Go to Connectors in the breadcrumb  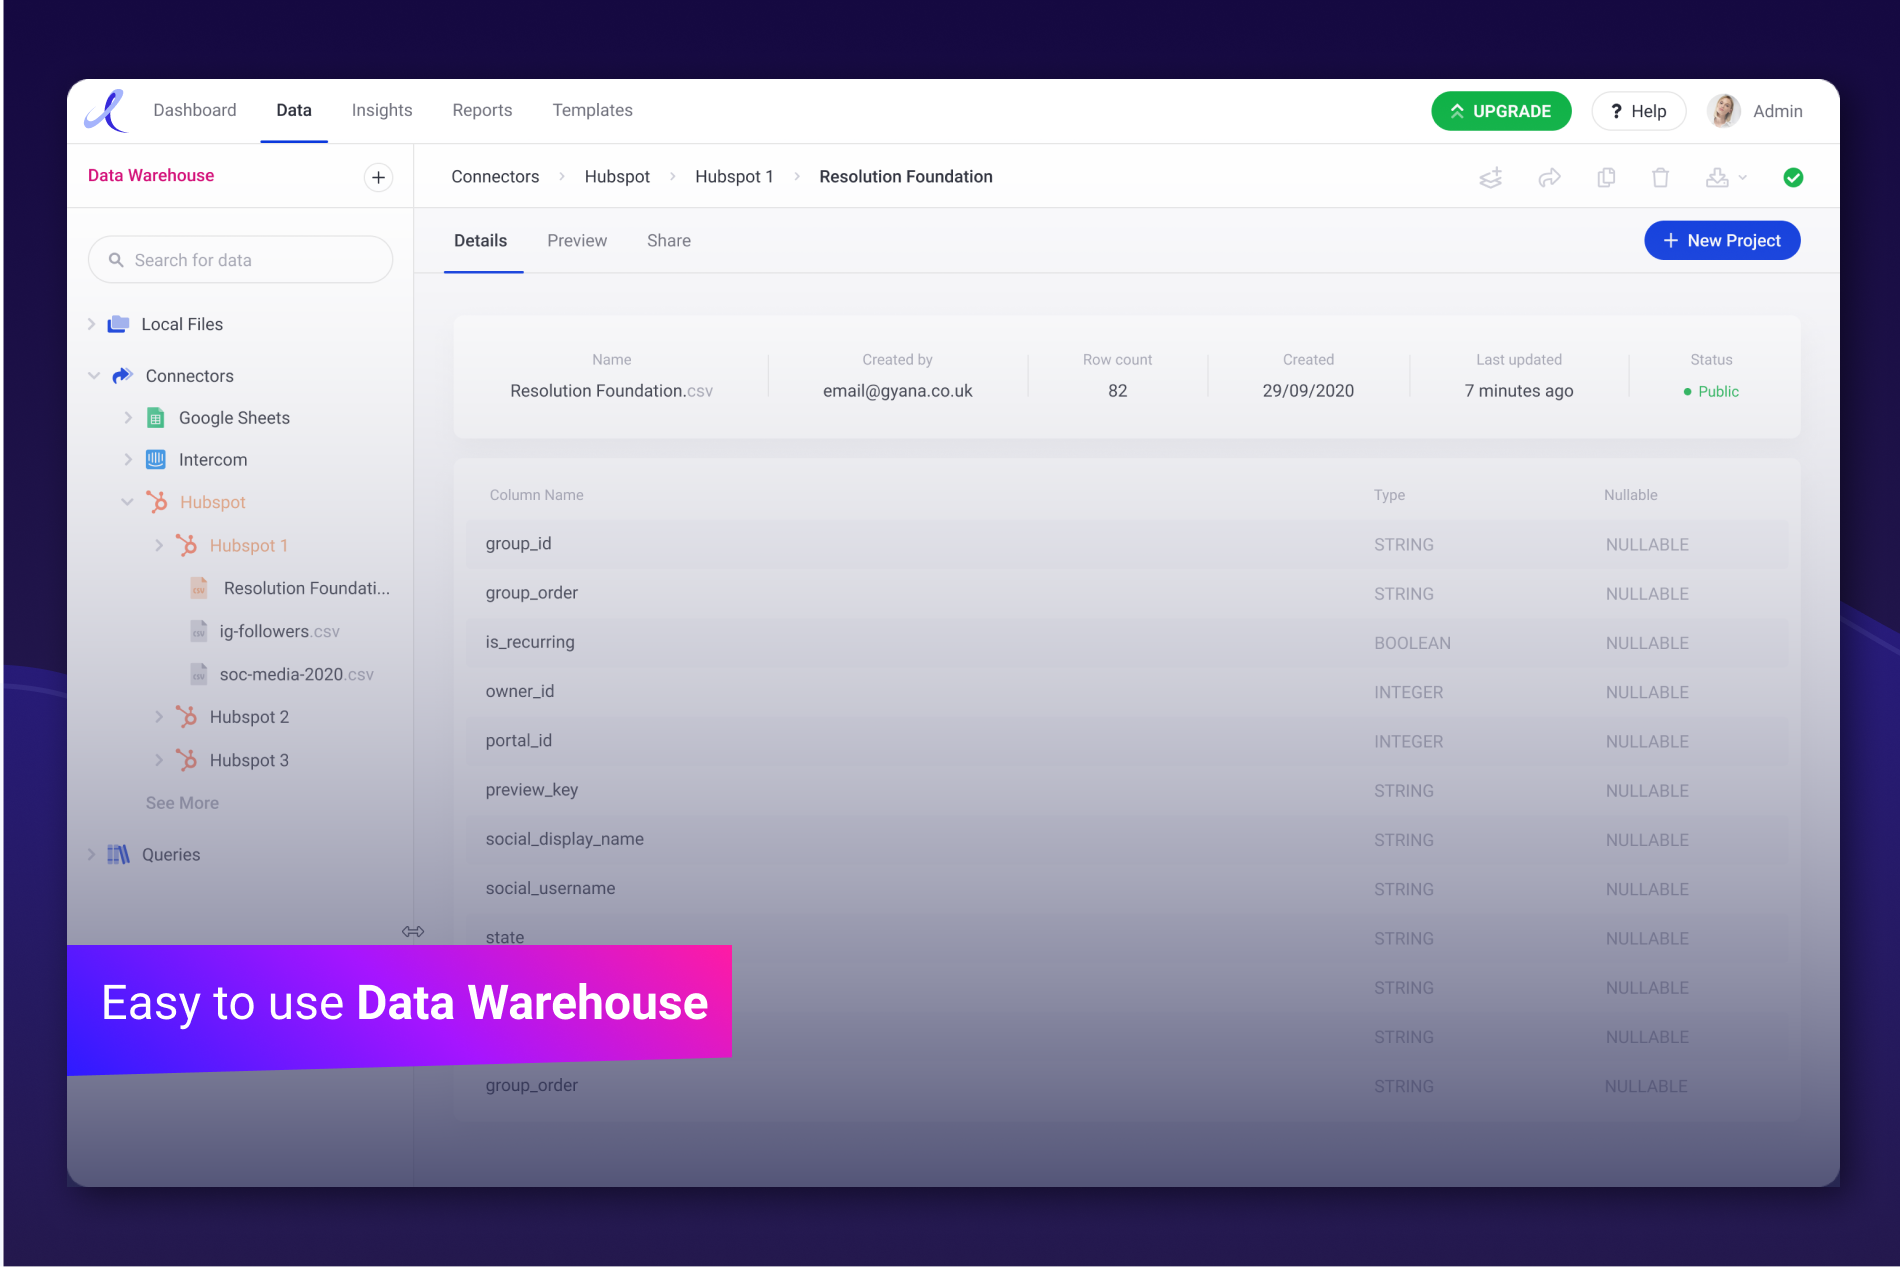[x=495, y=177]
